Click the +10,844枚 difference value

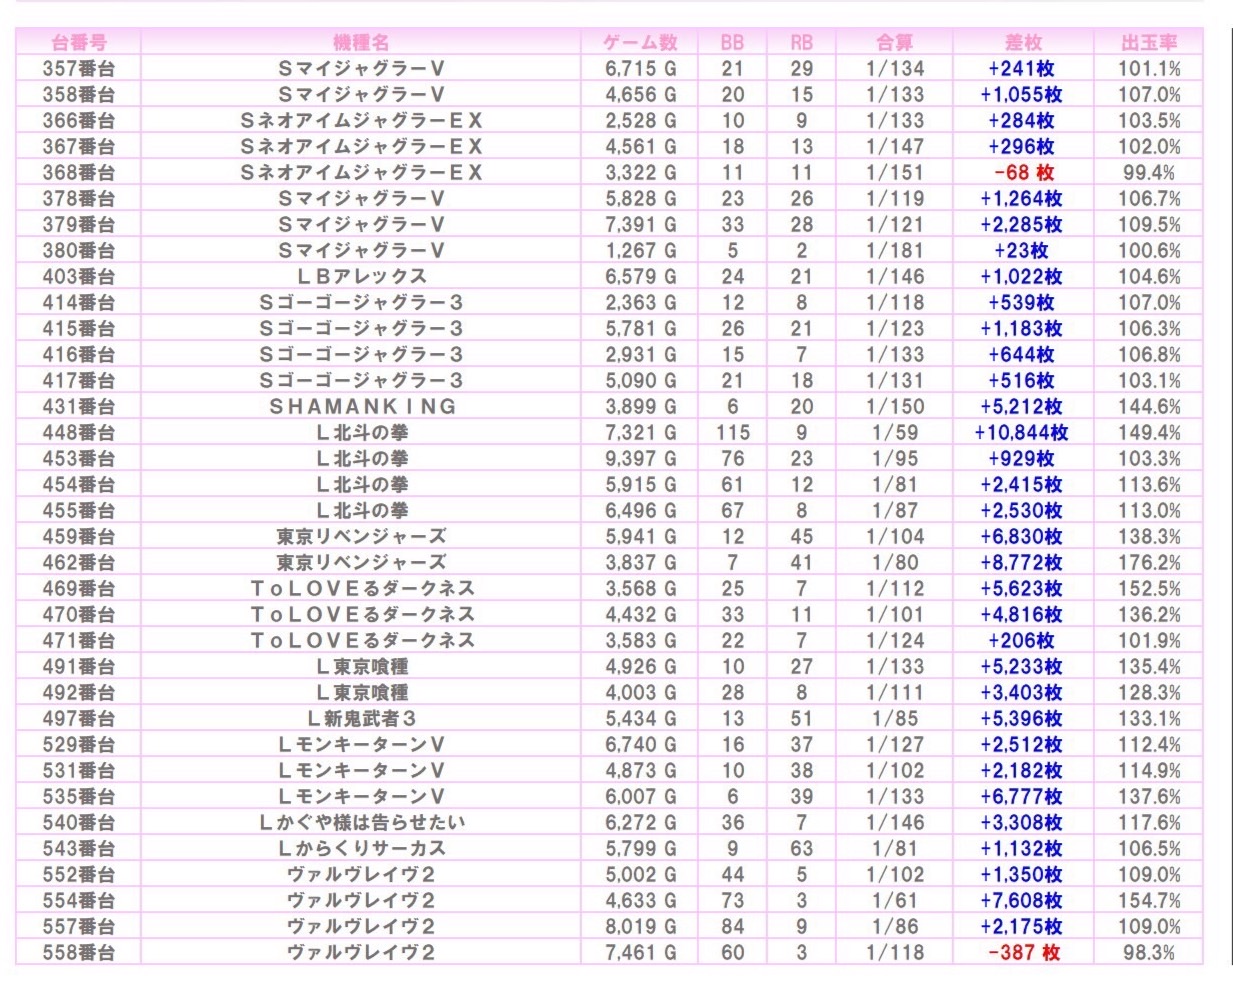pyautogui.click(x=1021, y=432)
